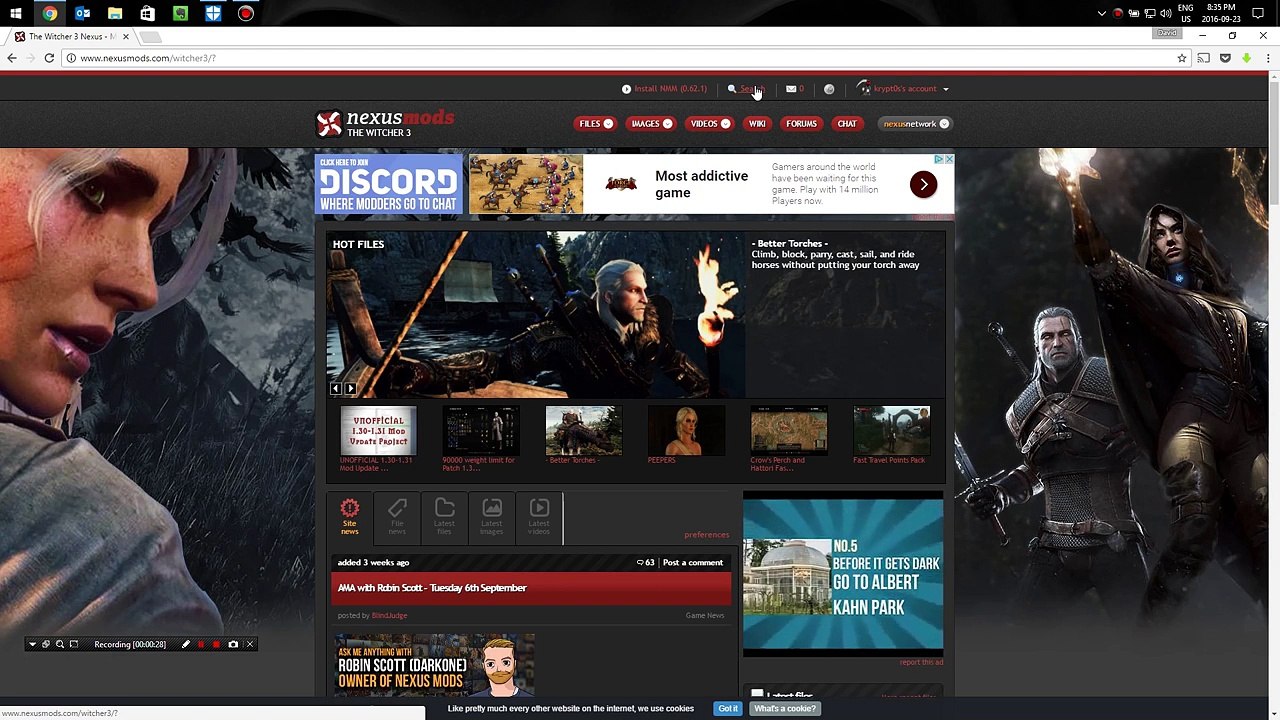
Task: Bookmark this page with the star icon
Action: tap(1182, 58)
